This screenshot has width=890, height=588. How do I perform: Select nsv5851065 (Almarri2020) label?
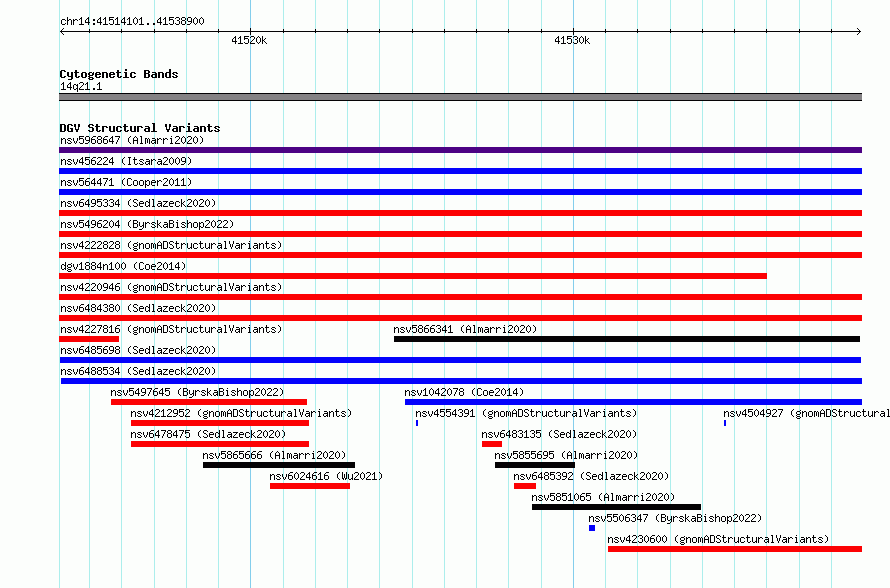tap(603, 497)
